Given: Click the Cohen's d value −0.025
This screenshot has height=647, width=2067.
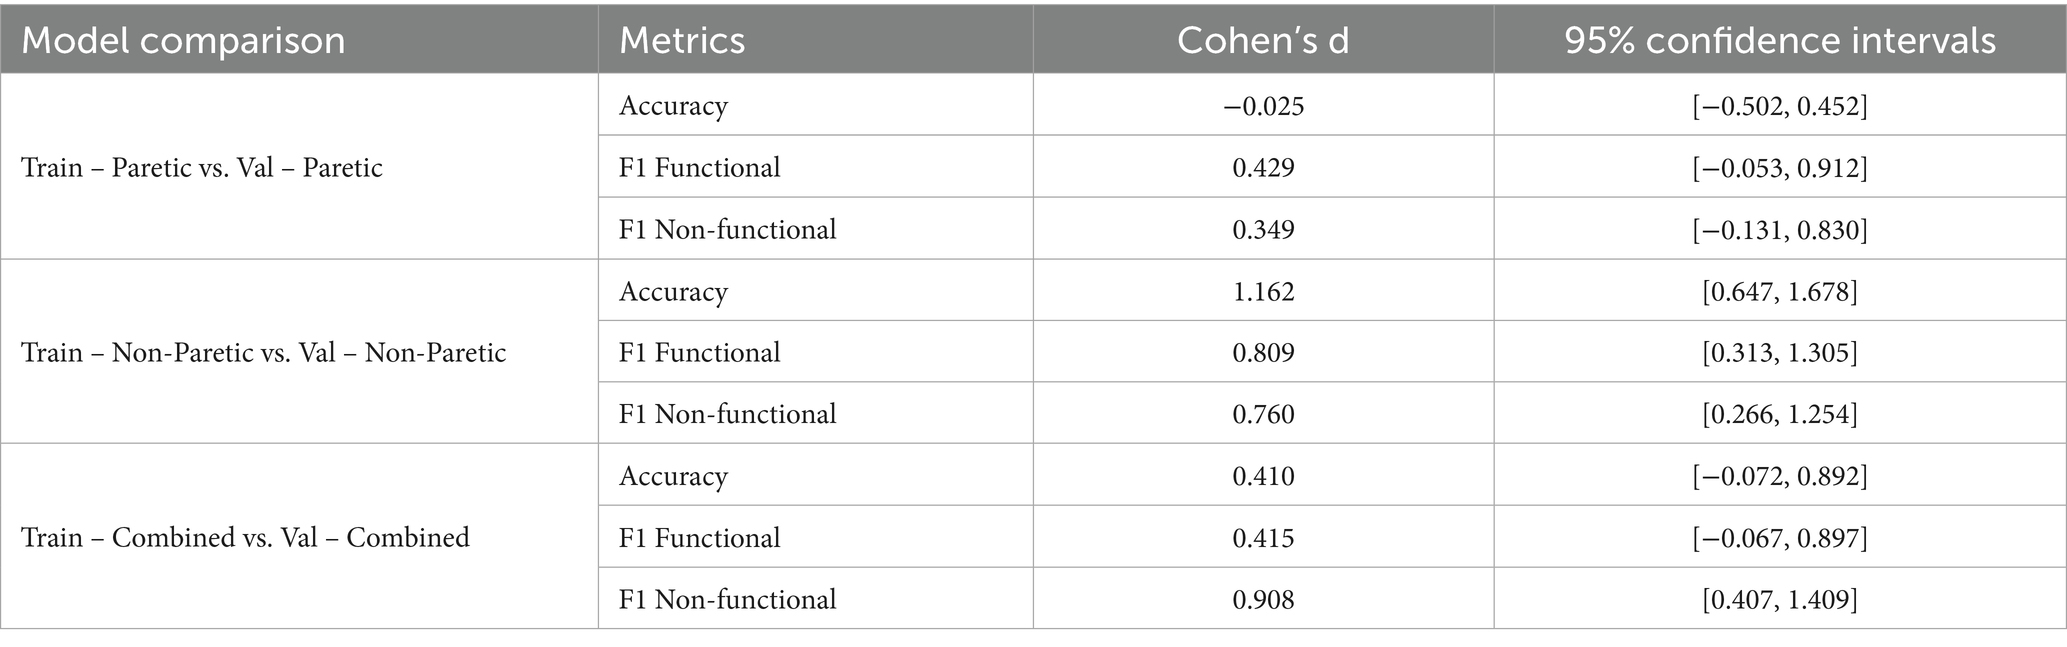Looking at the screenshot, I should click(1263, 106).
